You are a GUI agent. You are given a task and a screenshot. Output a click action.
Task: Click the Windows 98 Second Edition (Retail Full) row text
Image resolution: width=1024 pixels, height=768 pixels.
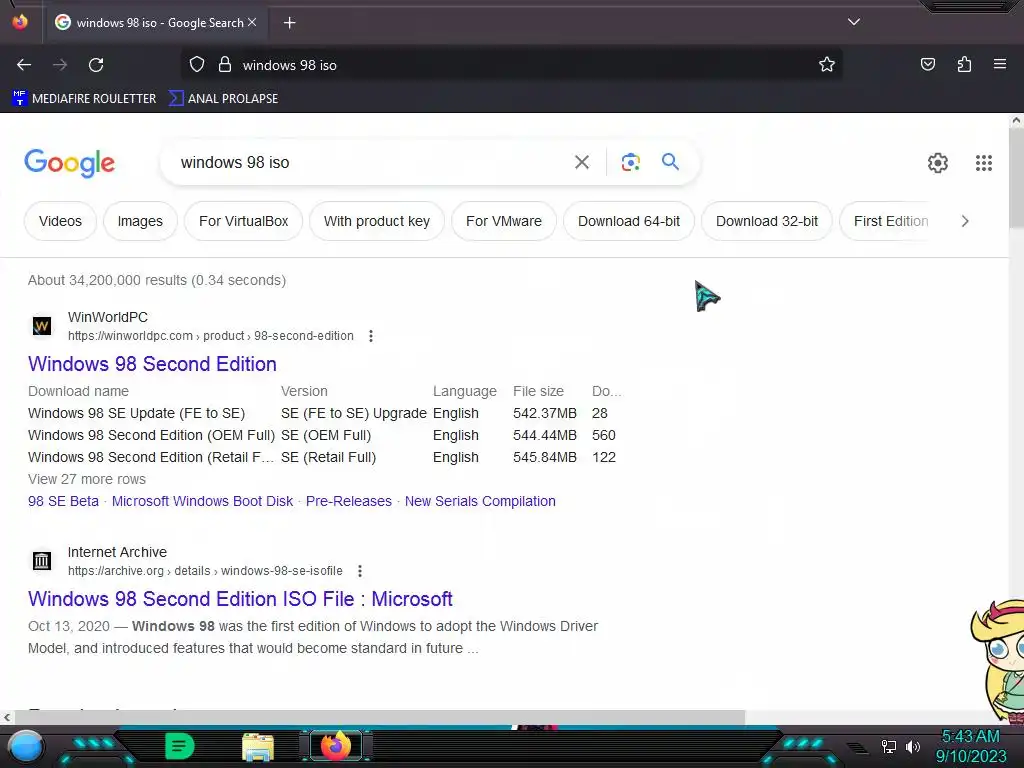(x=151, y=457)
